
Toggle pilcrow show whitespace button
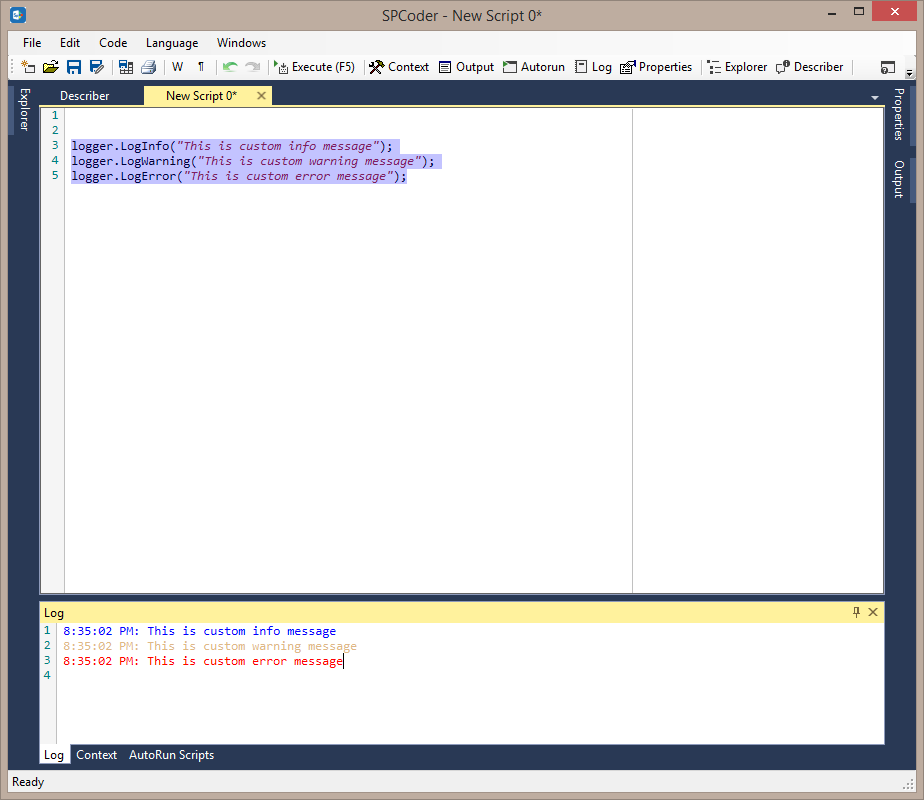(201, 67)
